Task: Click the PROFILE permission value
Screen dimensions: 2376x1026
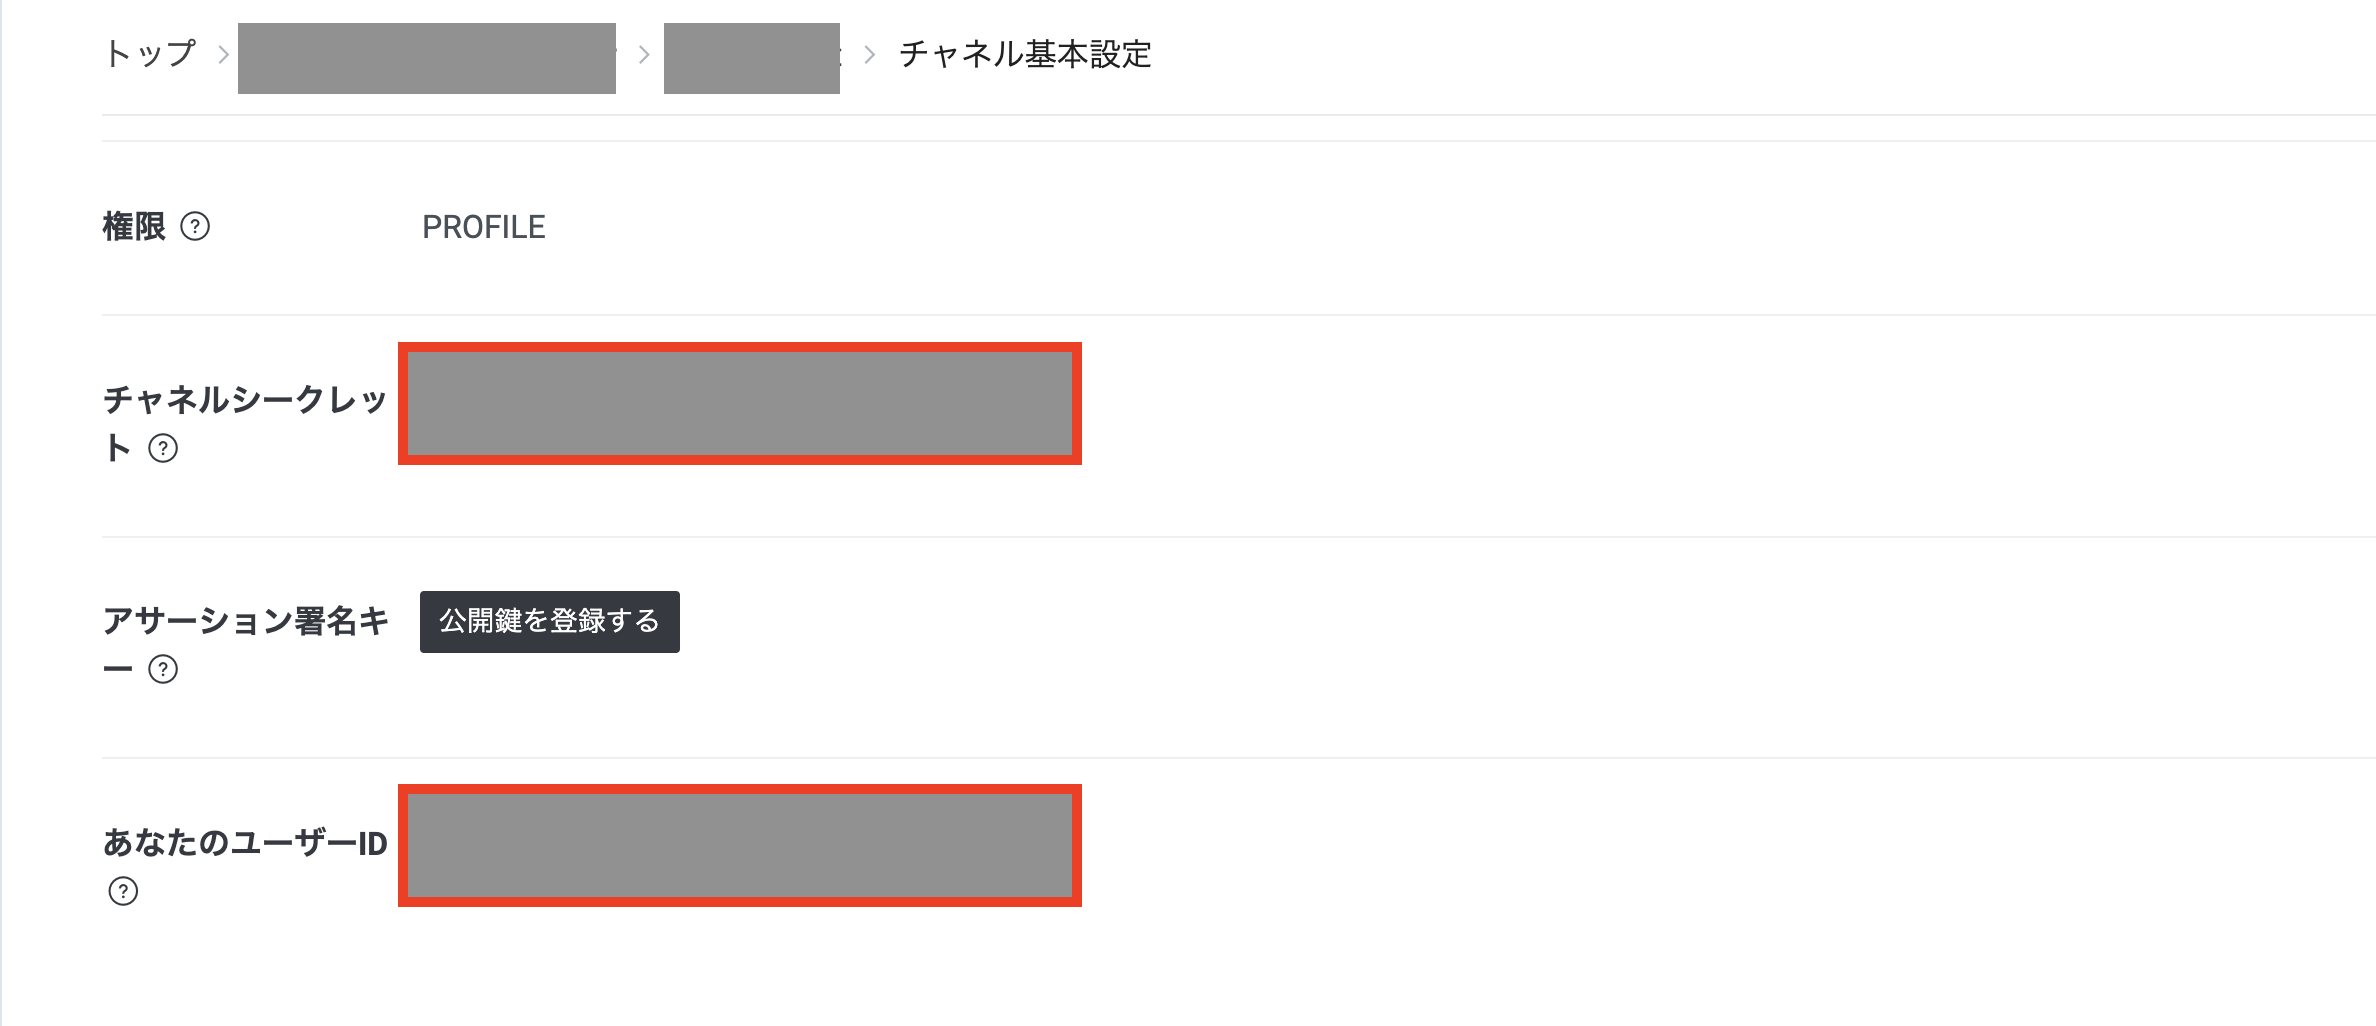Action: point(483,227)
